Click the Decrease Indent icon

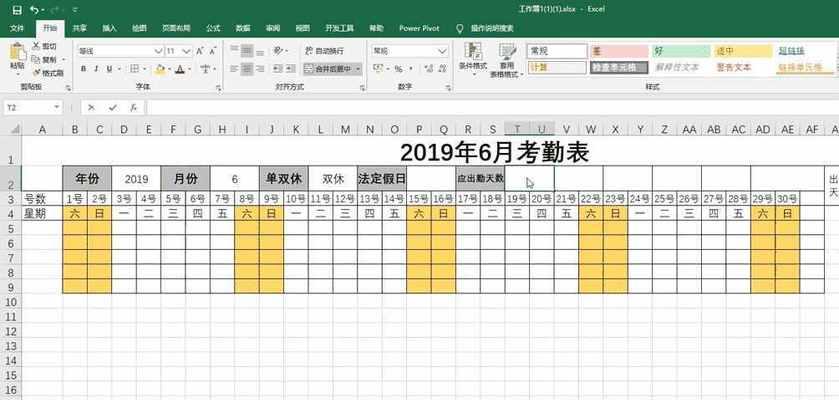(278, 69)
